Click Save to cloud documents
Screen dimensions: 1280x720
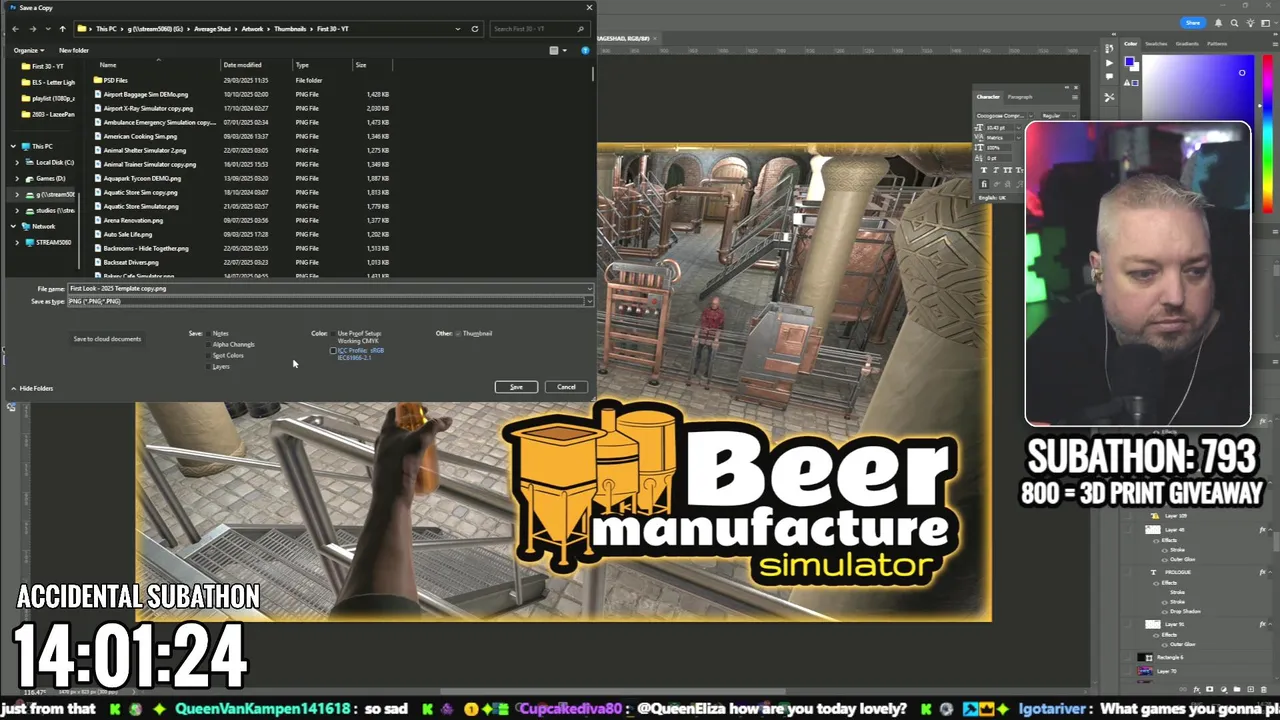pos(107,339)
